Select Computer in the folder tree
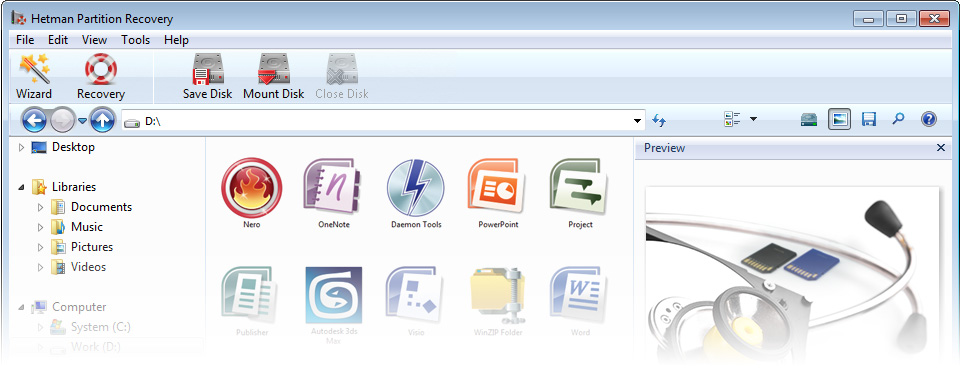 79,307
